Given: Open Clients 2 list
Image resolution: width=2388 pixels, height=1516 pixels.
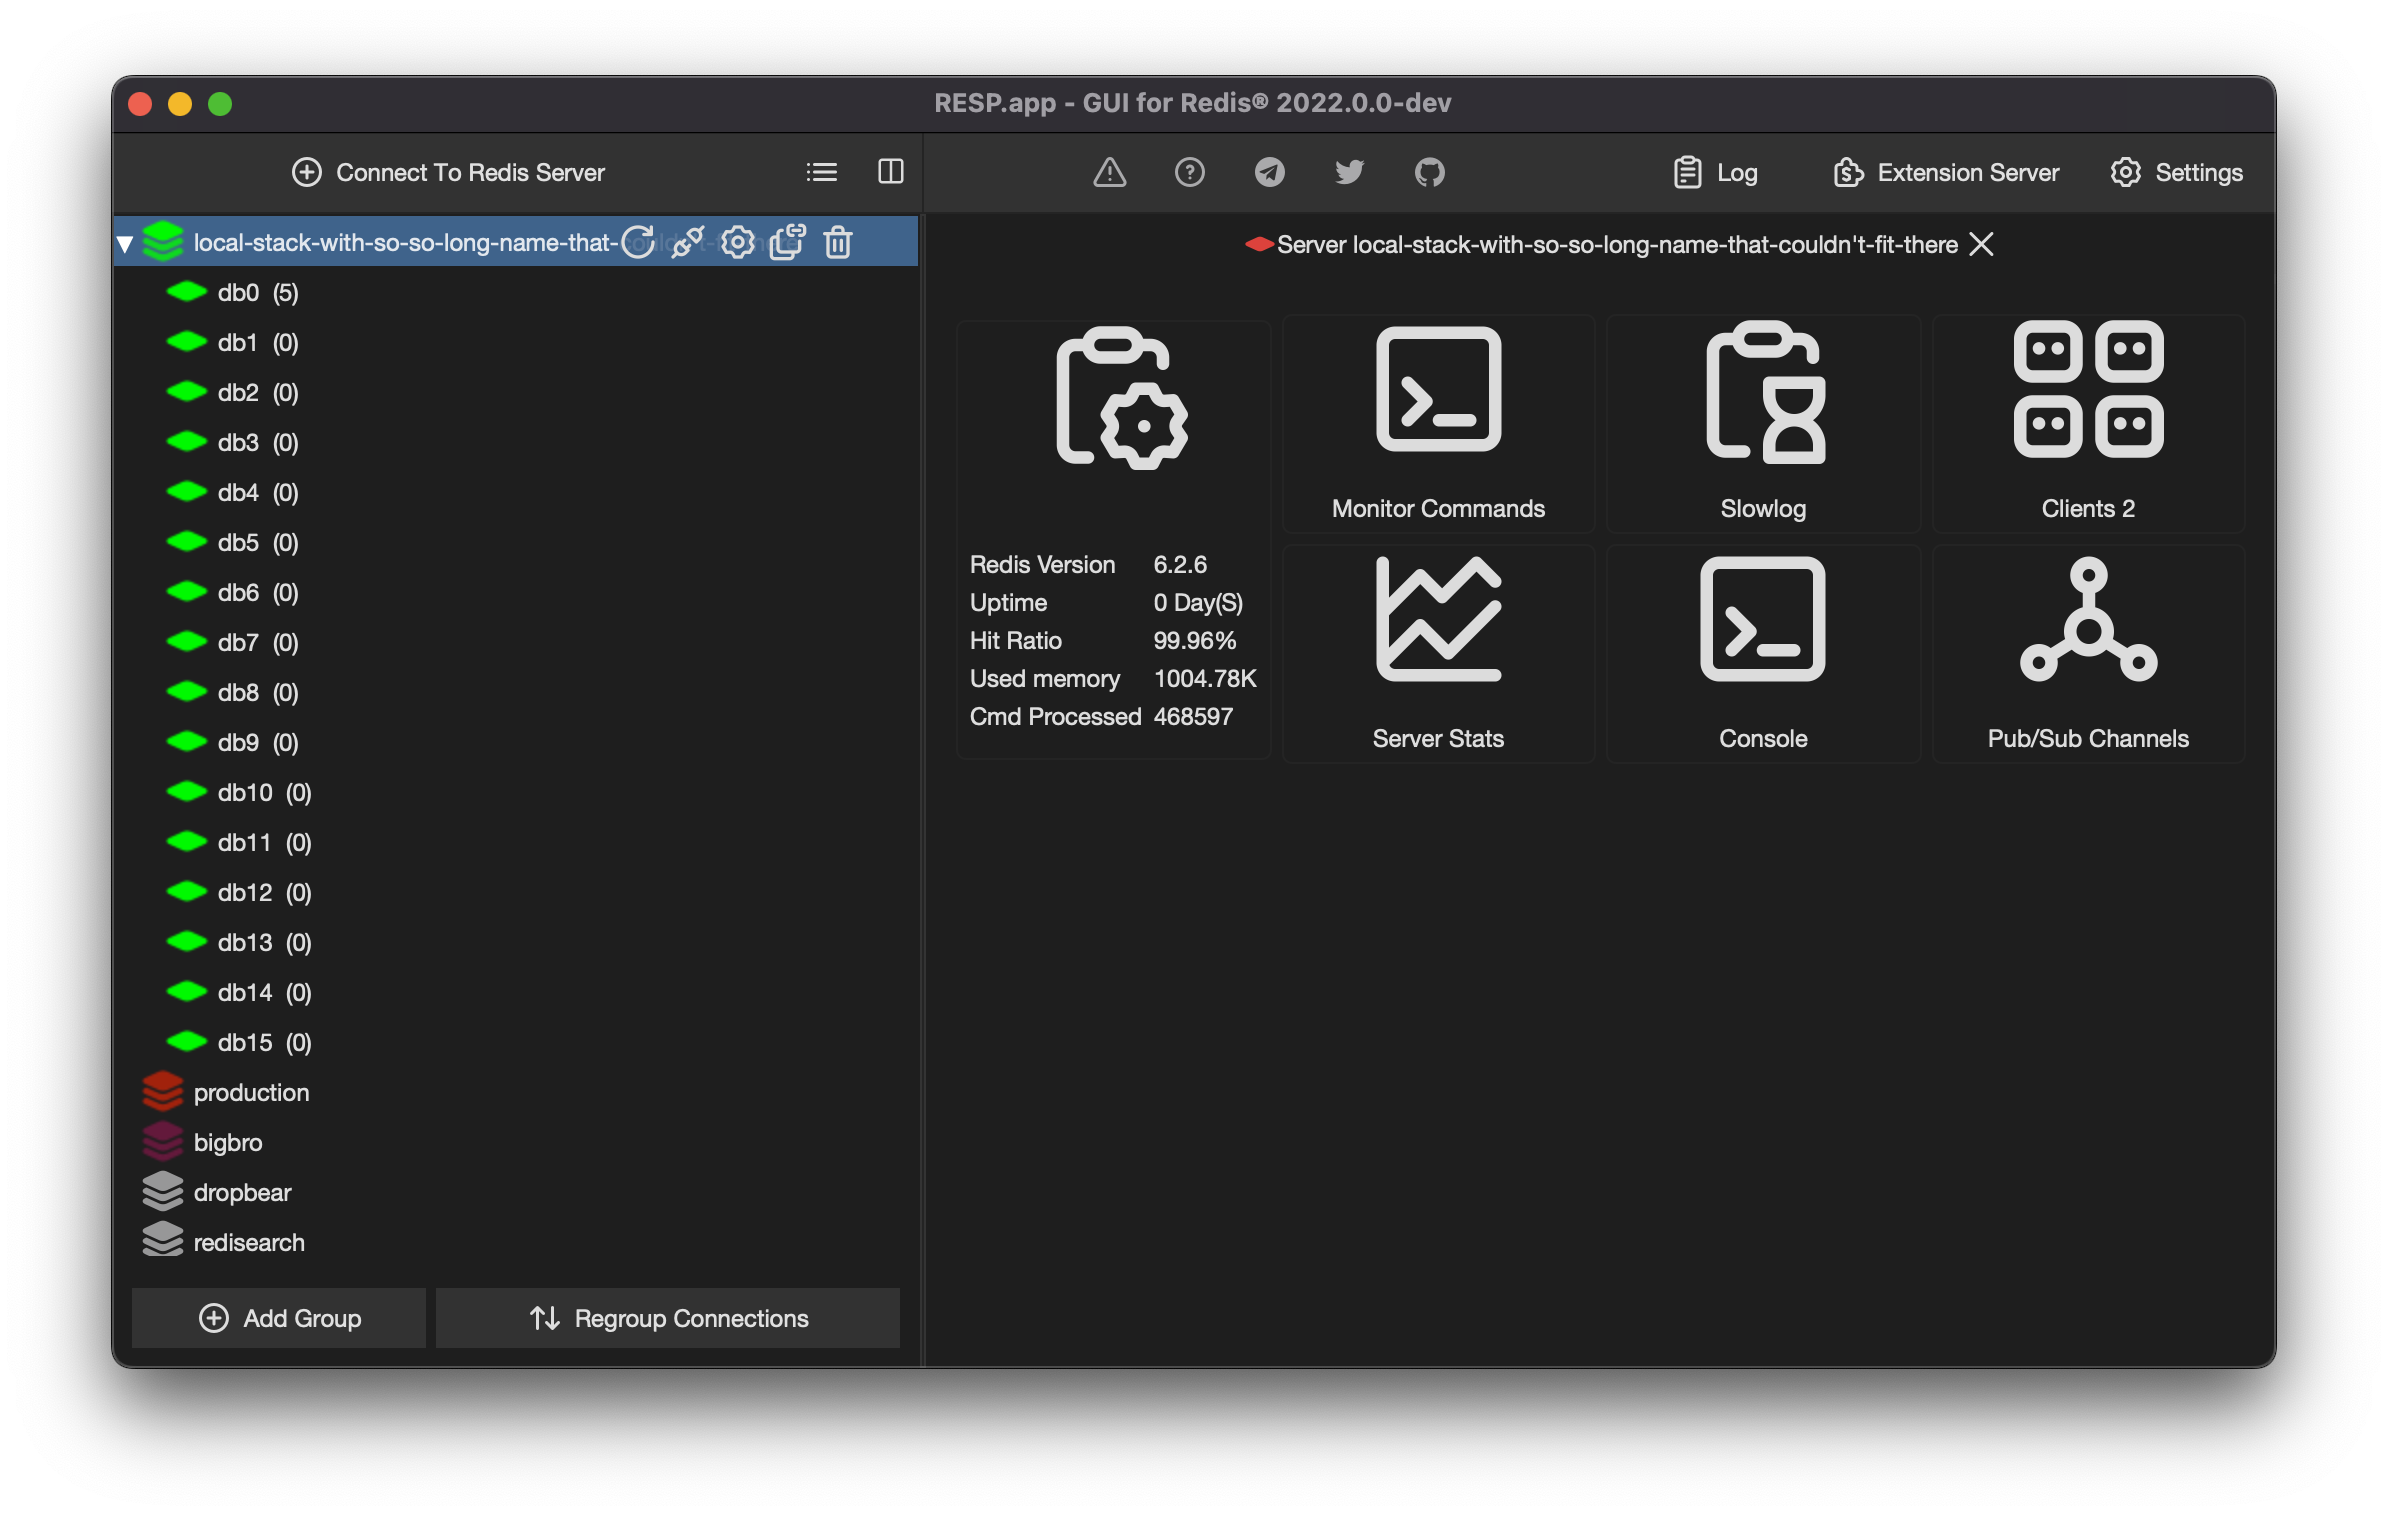Looking at the screenshot, I should point(2088,424).
